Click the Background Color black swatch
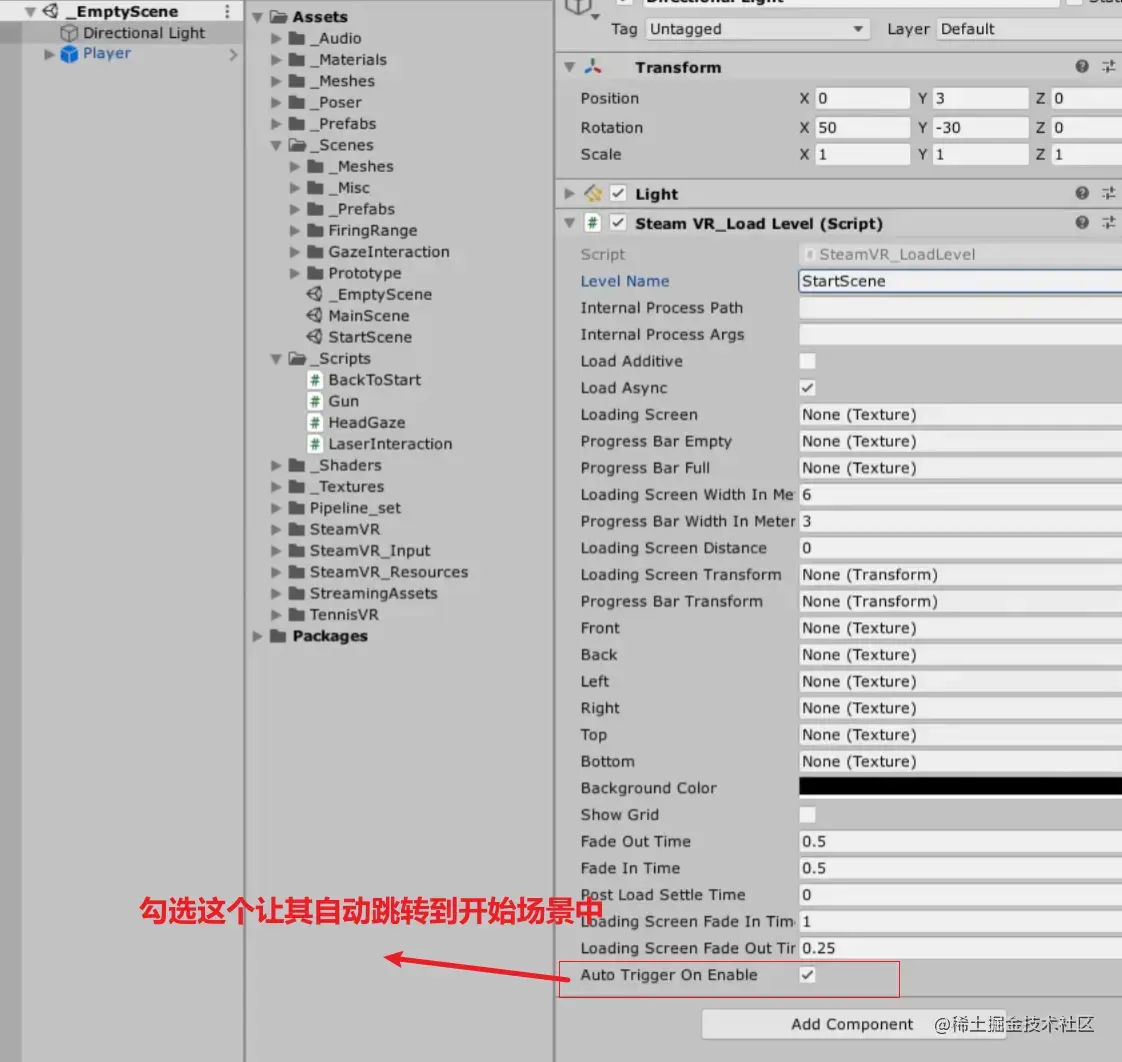This screenshot has height=1062, width=1122. [x=960, y=786]
